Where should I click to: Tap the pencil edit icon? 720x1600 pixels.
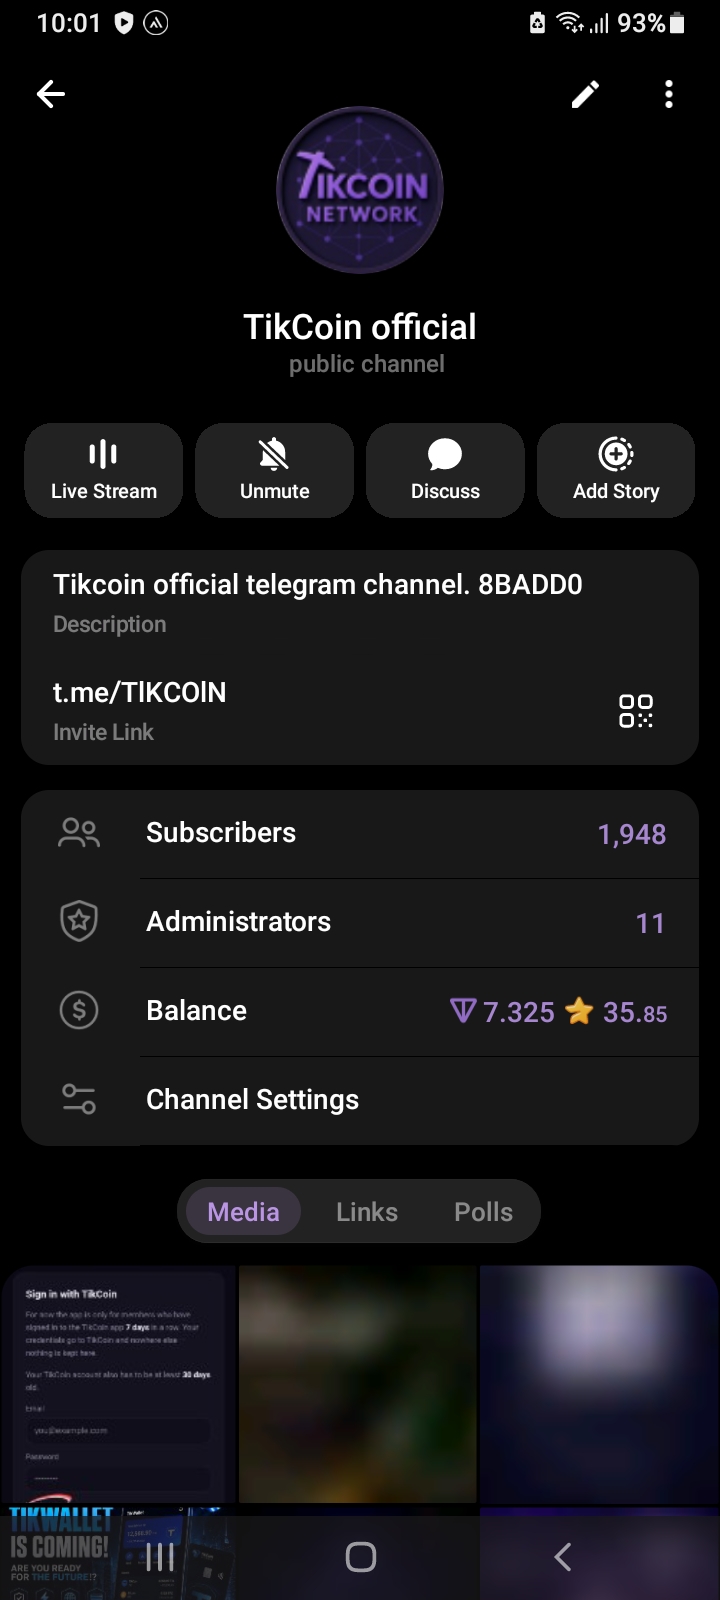[x=585, y=94]
